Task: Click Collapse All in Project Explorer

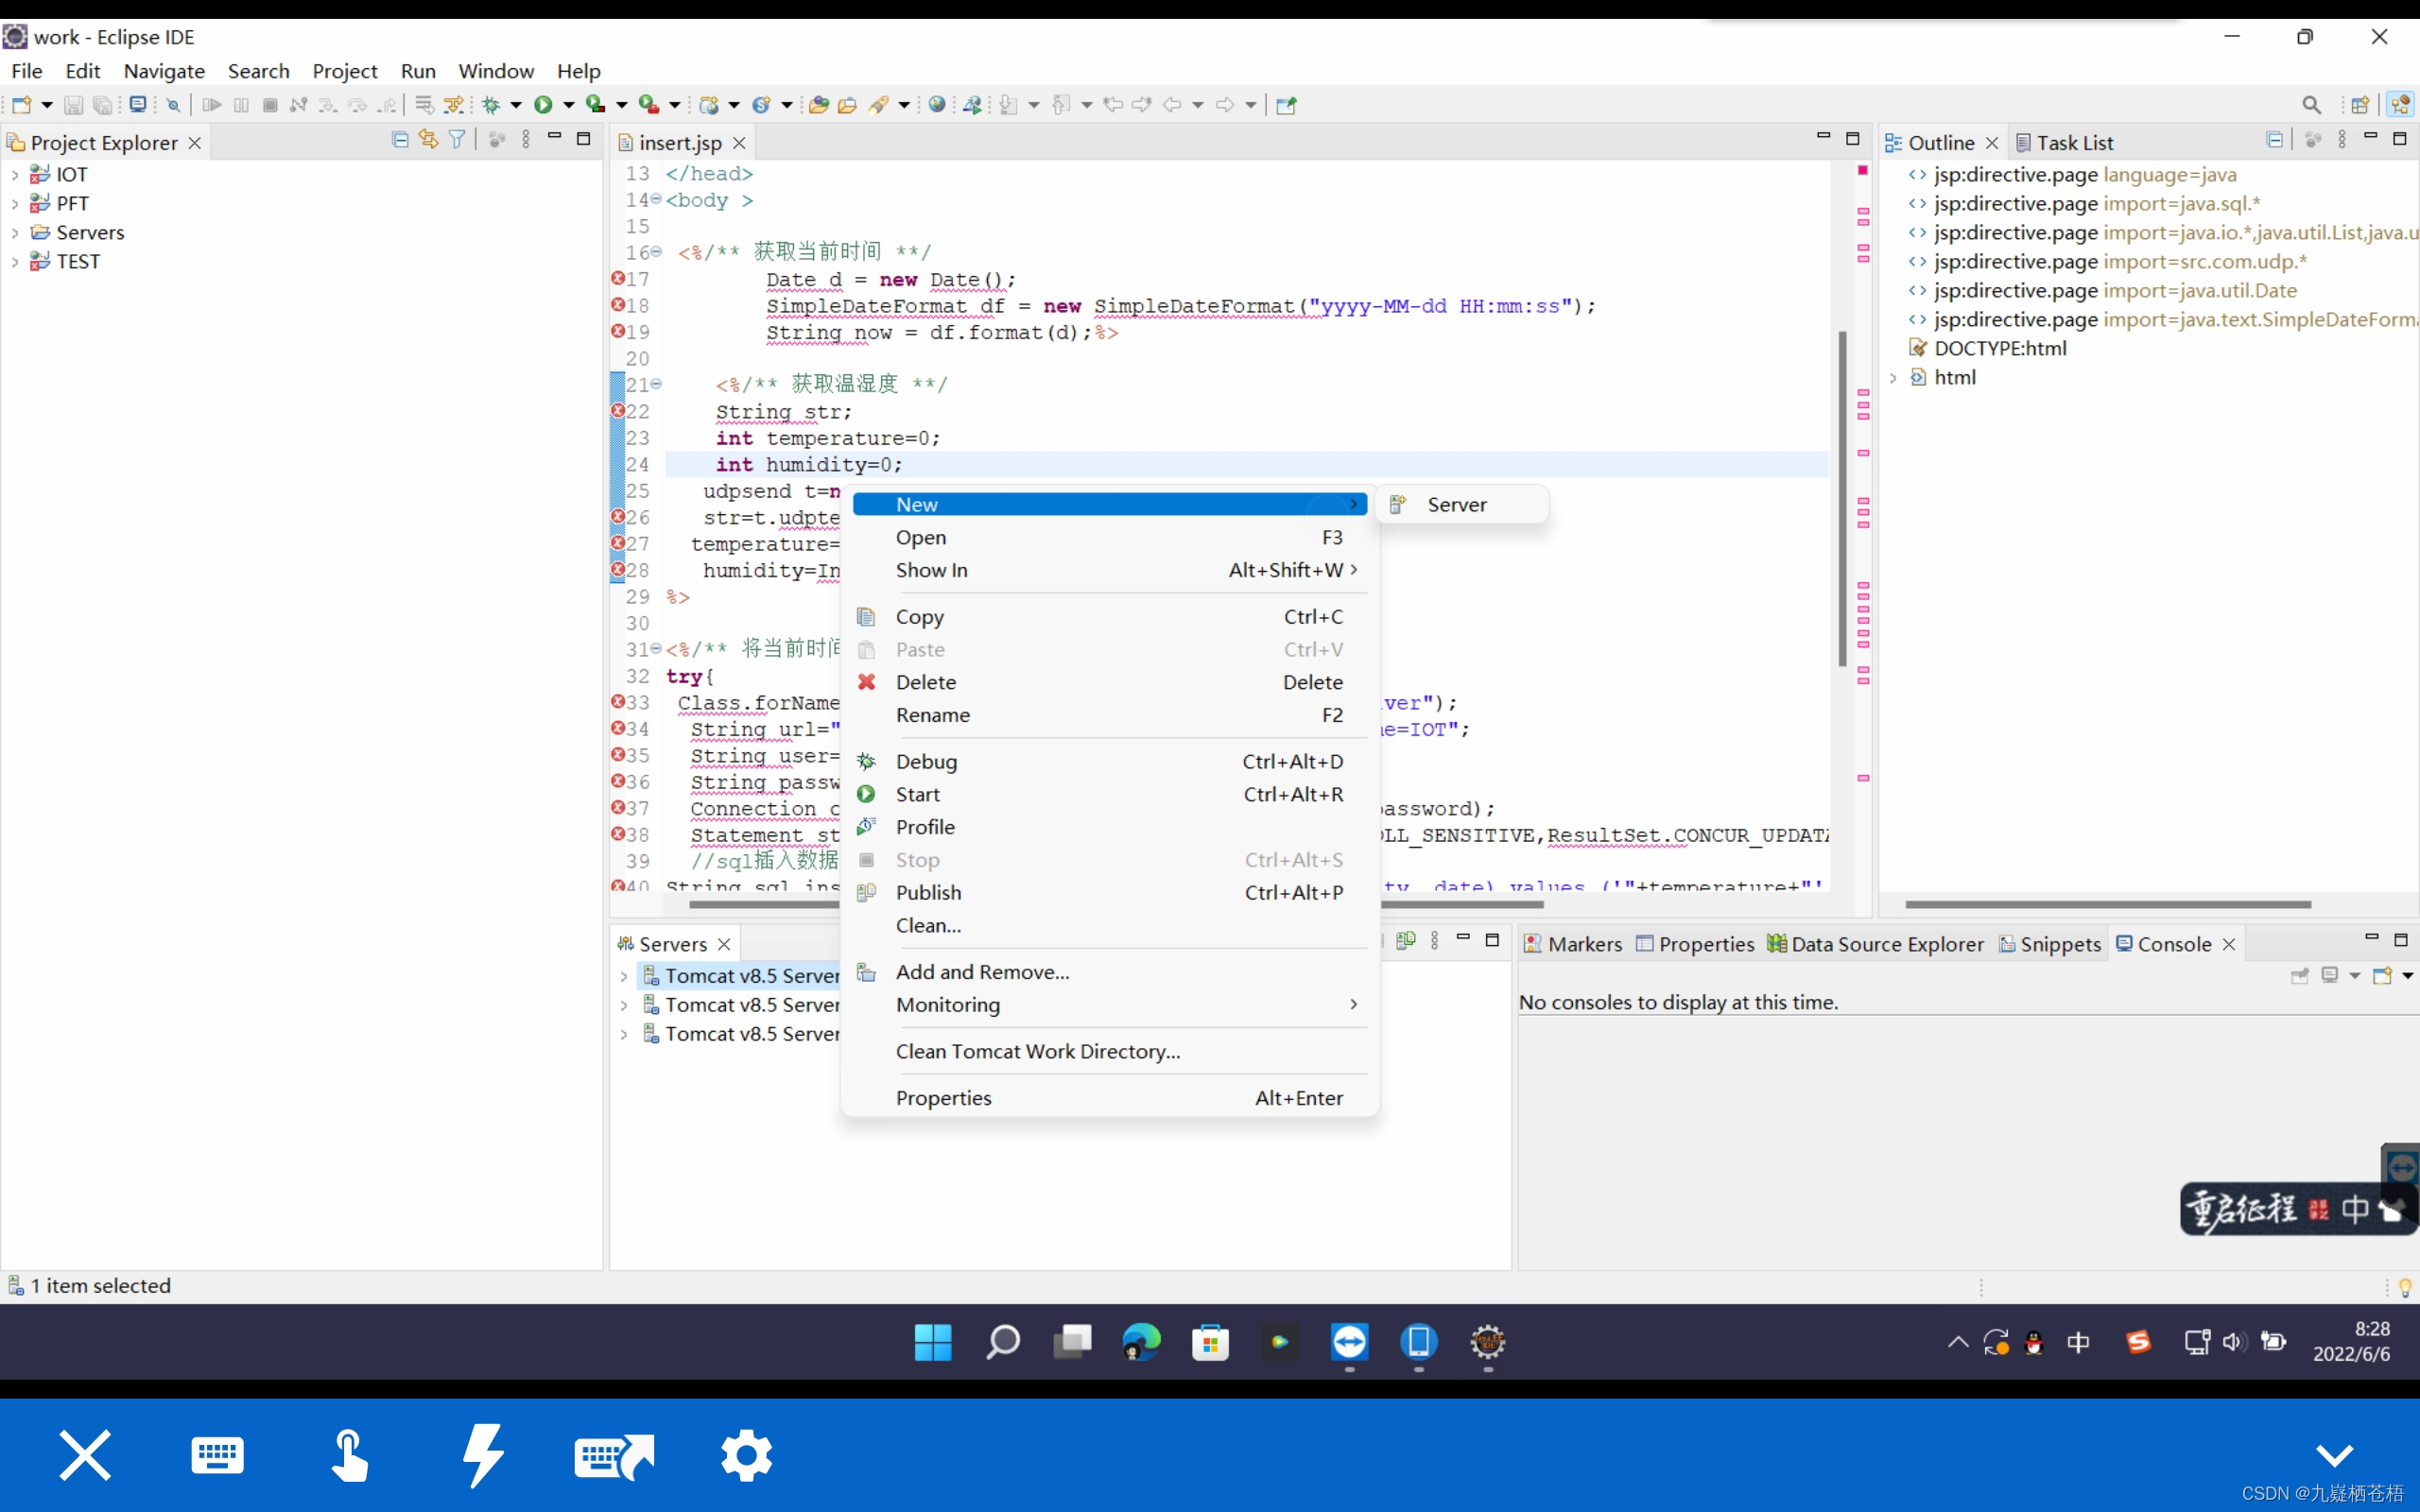Action: pos(400,140)
